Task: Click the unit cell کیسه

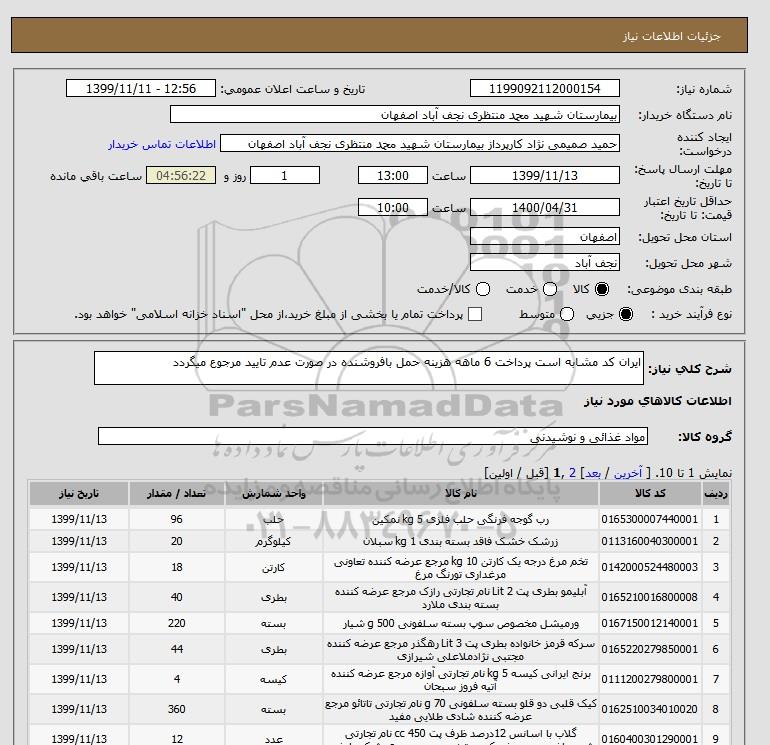Action: click(x=274, y=679)
